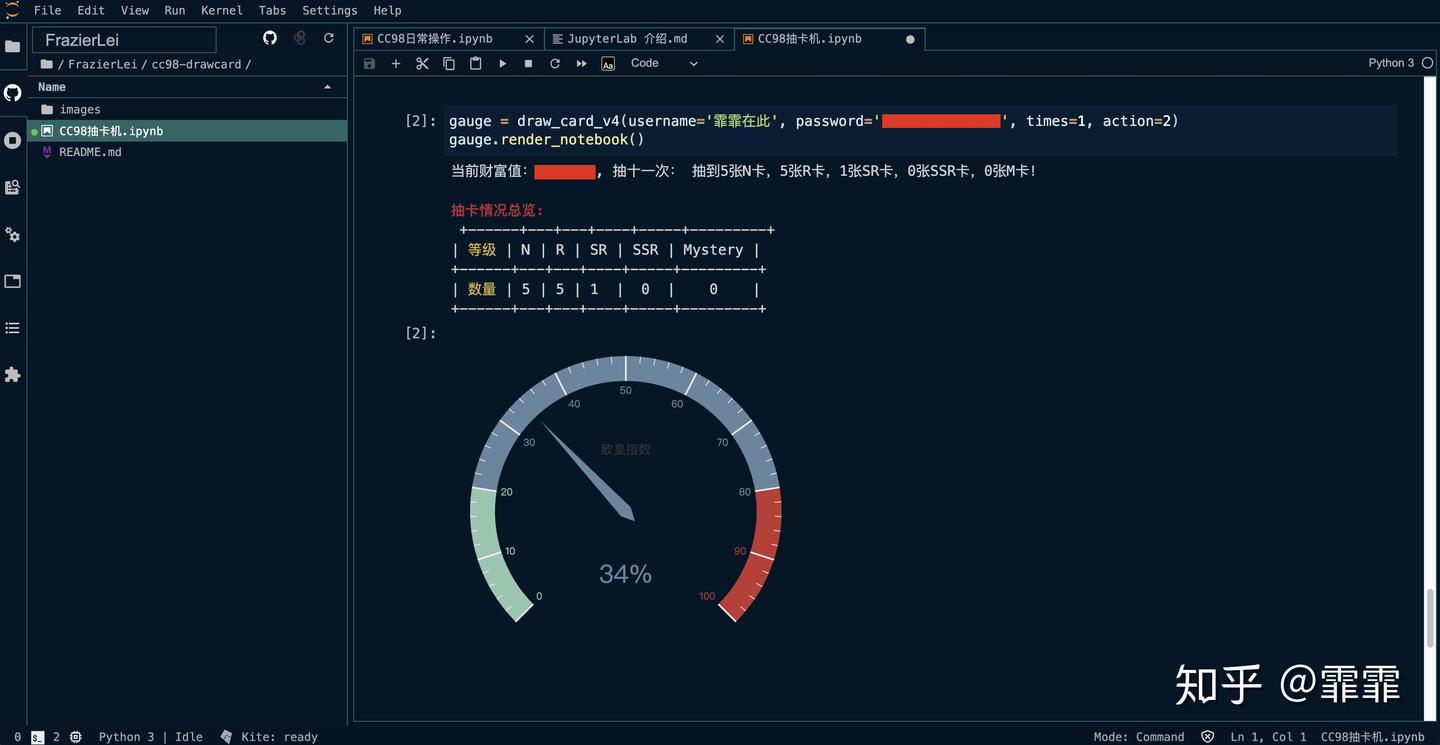Open the Table of Contents sidebar icon
This screenshot has height=745, width=1440.
[13, 327]
